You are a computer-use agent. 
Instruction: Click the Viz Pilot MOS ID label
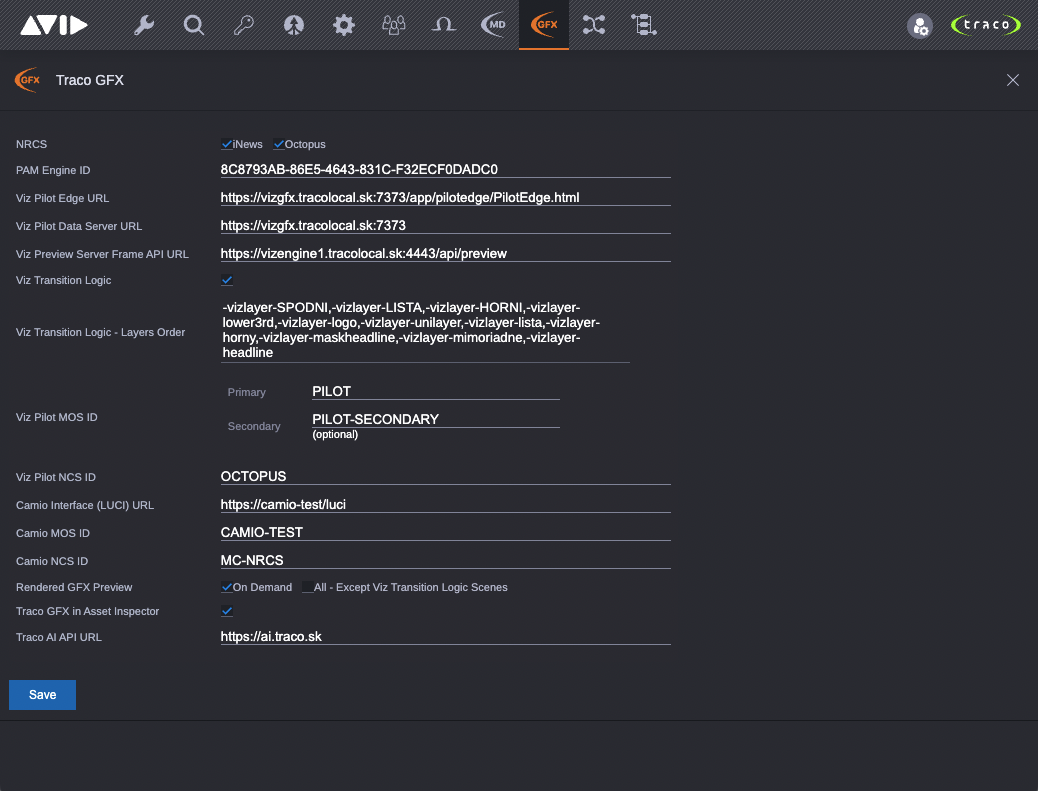(x=56, y=417)
